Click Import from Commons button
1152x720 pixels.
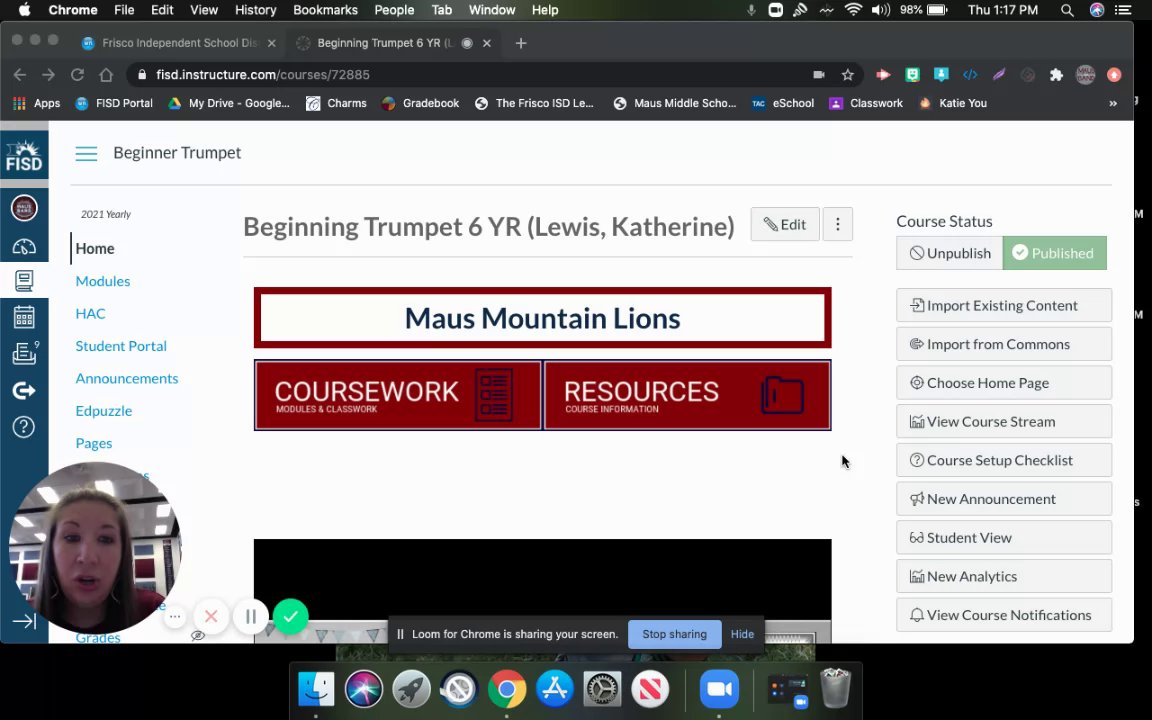(1004, 344)
